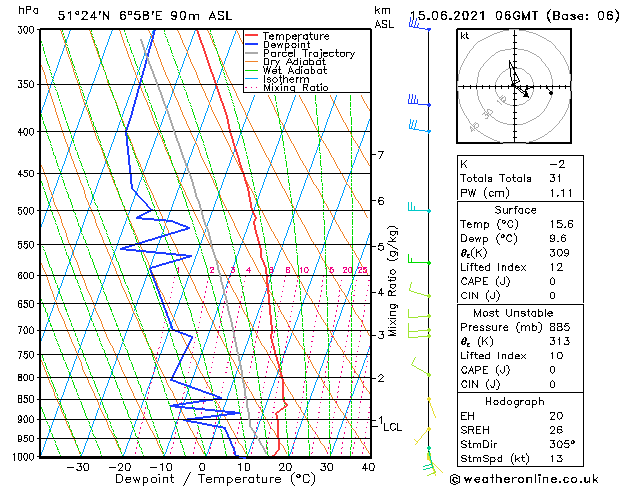Click the Surface Lifted Index value 12

pos(556,267)
